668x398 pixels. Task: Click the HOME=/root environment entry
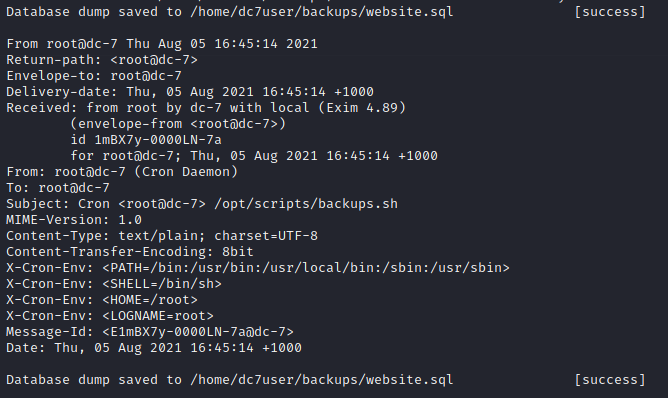[x=150, y=300]
